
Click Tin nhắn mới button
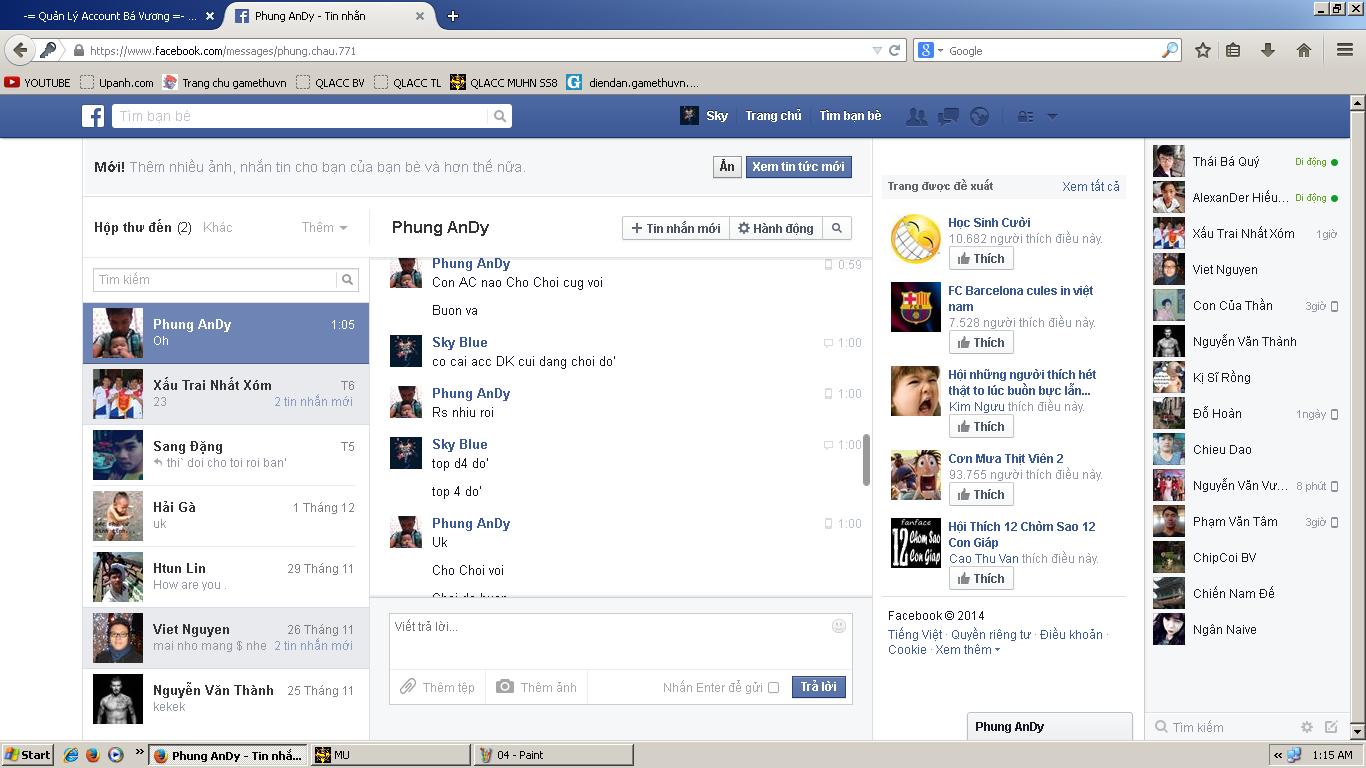(676, 228)
